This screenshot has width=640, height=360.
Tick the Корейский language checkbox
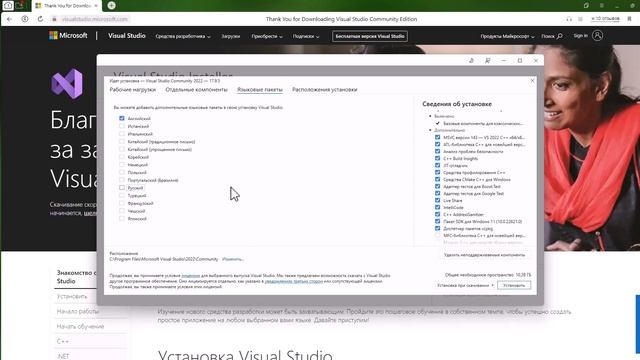click(122, 157)
